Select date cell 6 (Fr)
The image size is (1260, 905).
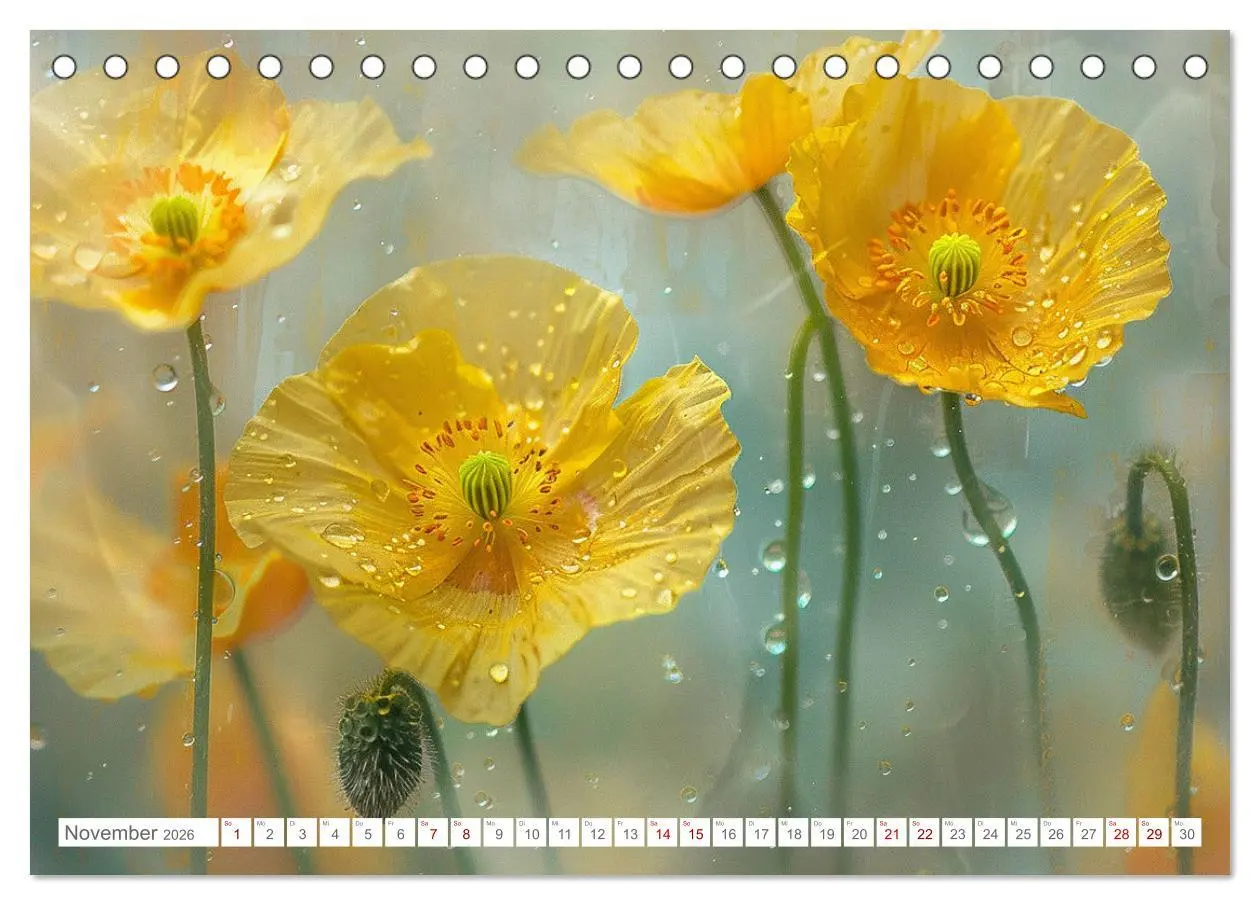pos(400,832)
